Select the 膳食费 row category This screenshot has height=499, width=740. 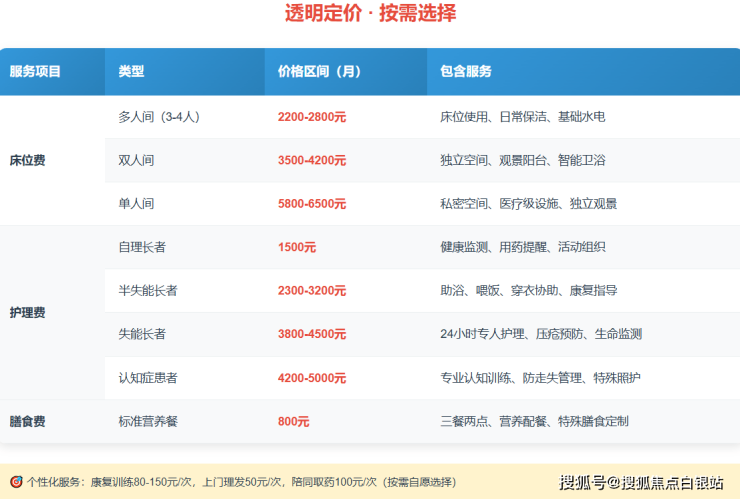tap(27, 422)
